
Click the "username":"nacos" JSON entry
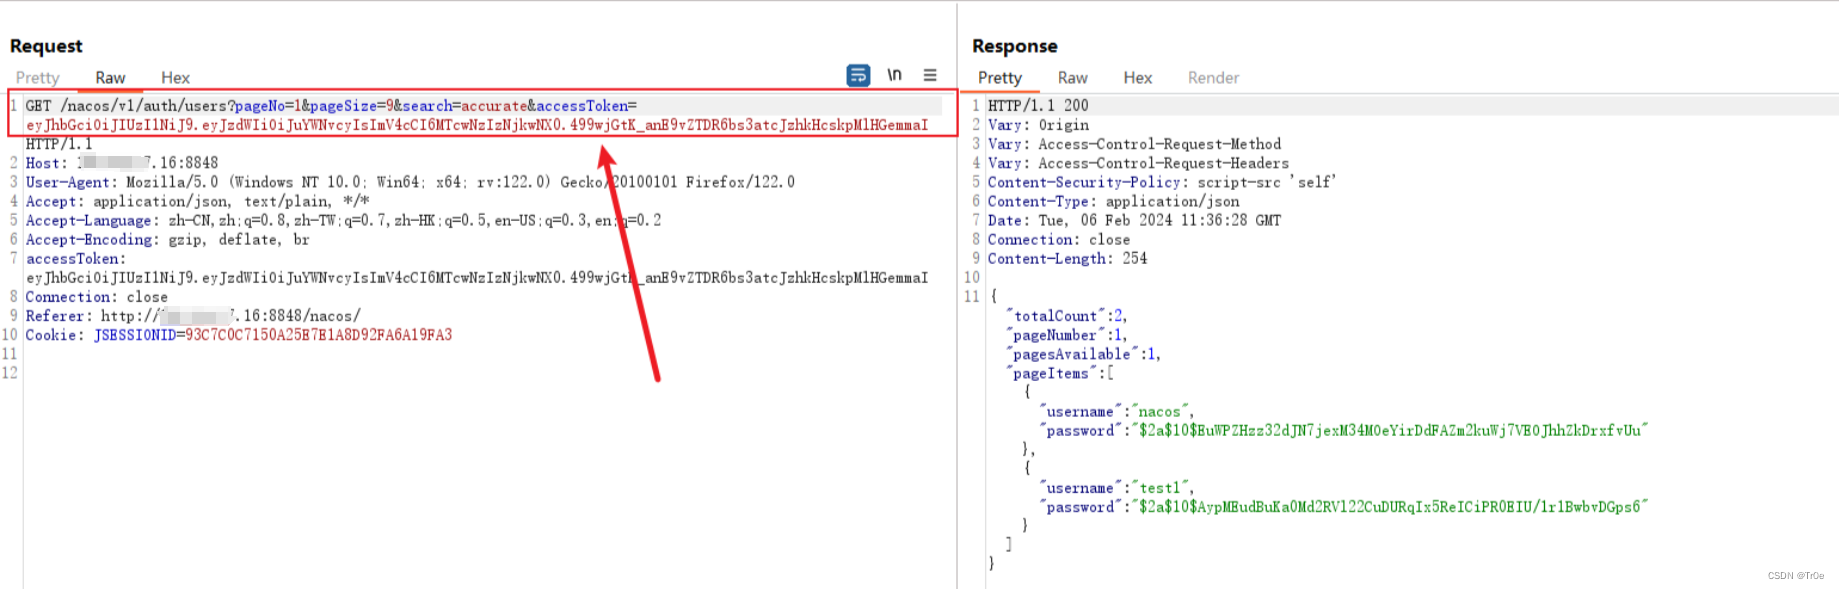click(x=1116, y=411)
